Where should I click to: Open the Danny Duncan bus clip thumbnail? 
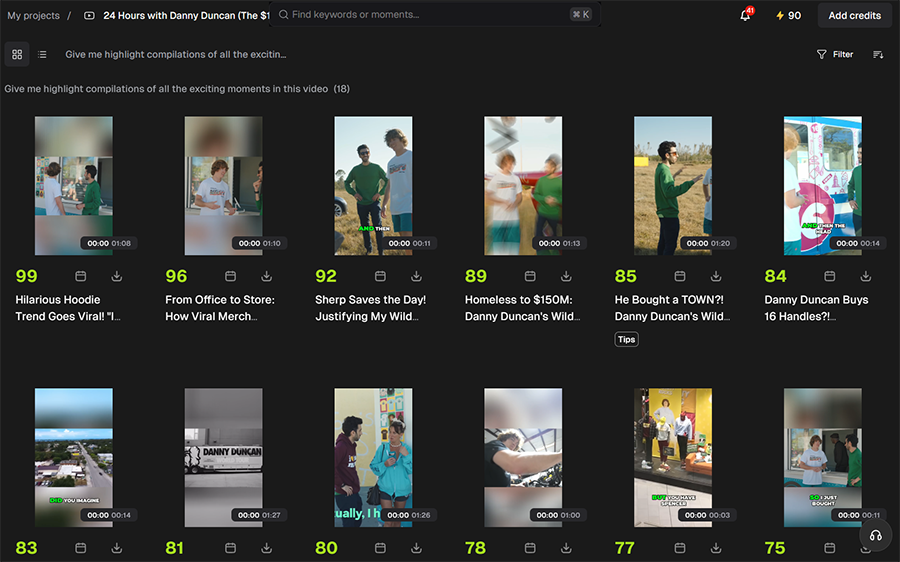223,458
